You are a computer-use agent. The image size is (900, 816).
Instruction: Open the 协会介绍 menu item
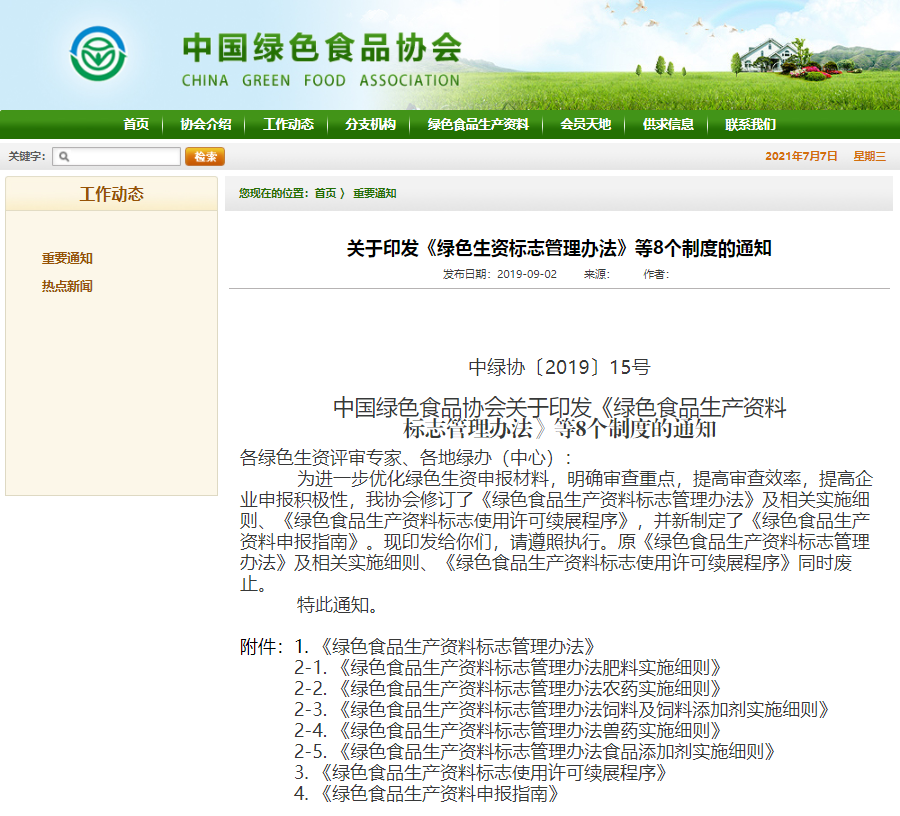coord(206,125)
